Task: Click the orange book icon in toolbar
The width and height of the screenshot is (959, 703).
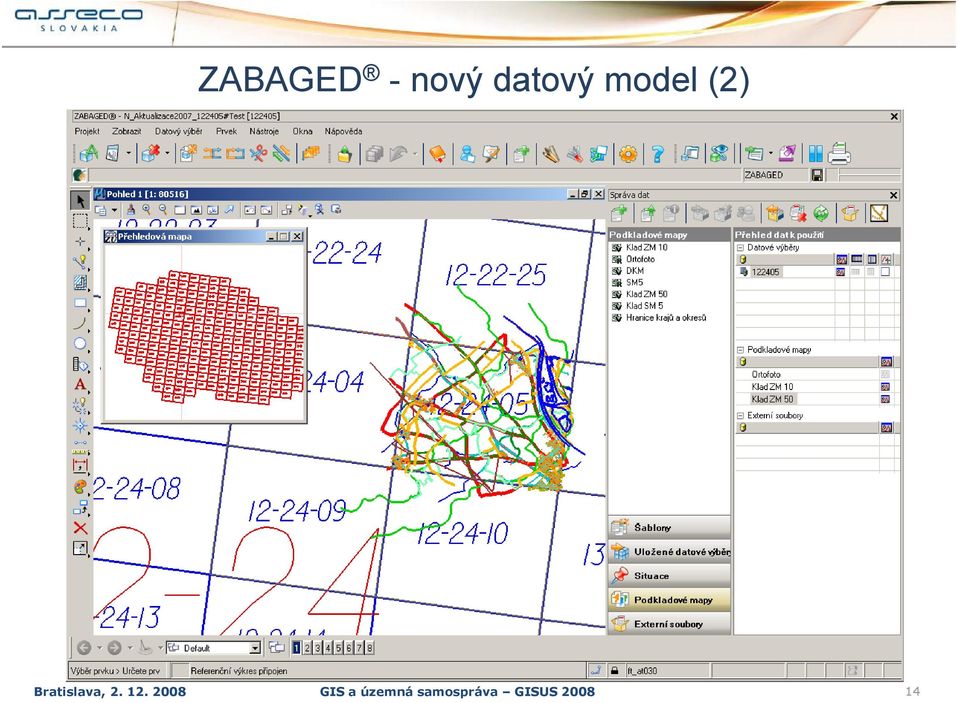Action: tap(437, 154)
